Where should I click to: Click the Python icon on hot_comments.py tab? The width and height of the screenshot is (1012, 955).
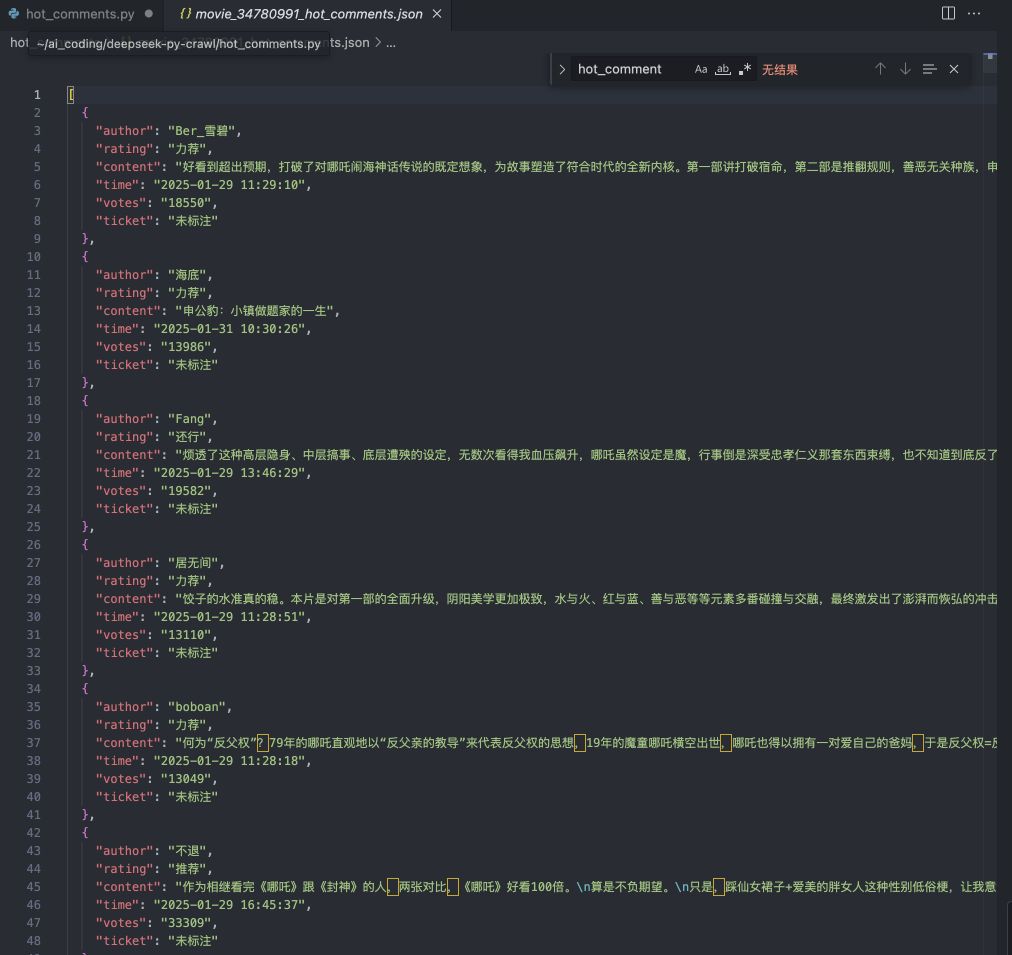pos(13,14)
